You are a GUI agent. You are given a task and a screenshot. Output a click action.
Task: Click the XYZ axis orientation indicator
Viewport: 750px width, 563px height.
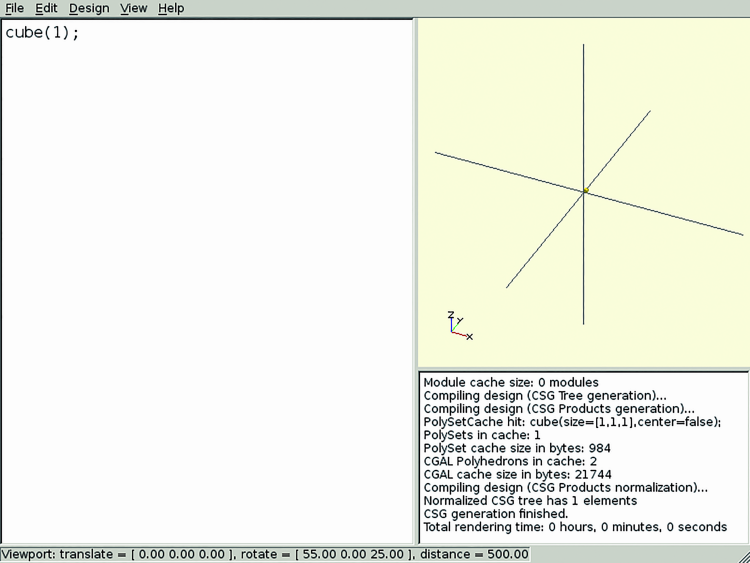458,325
